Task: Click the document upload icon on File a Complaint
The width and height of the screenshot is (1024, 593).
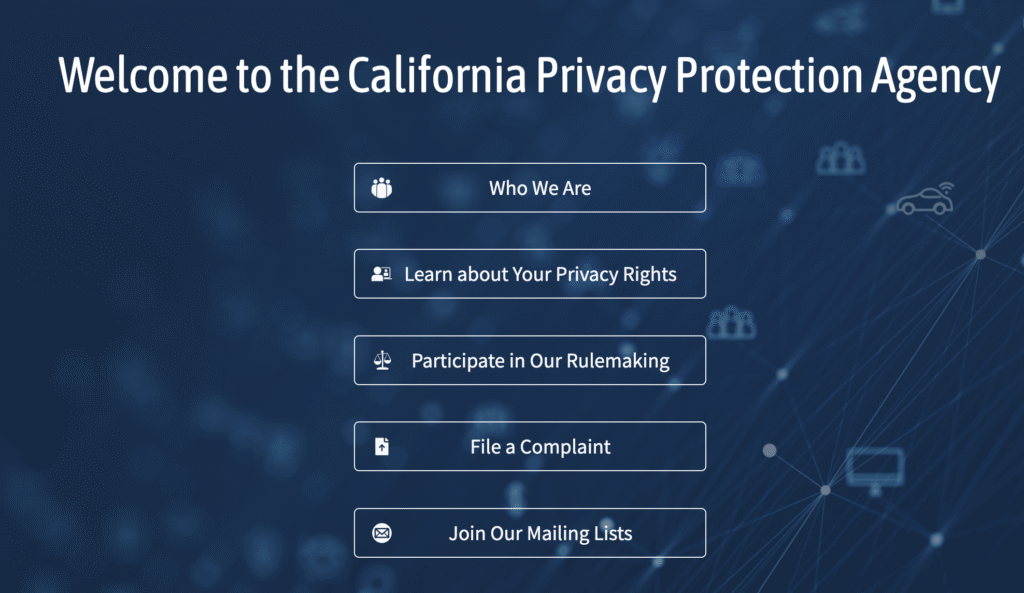Action: pyautogui.click(x=383, y=446)
